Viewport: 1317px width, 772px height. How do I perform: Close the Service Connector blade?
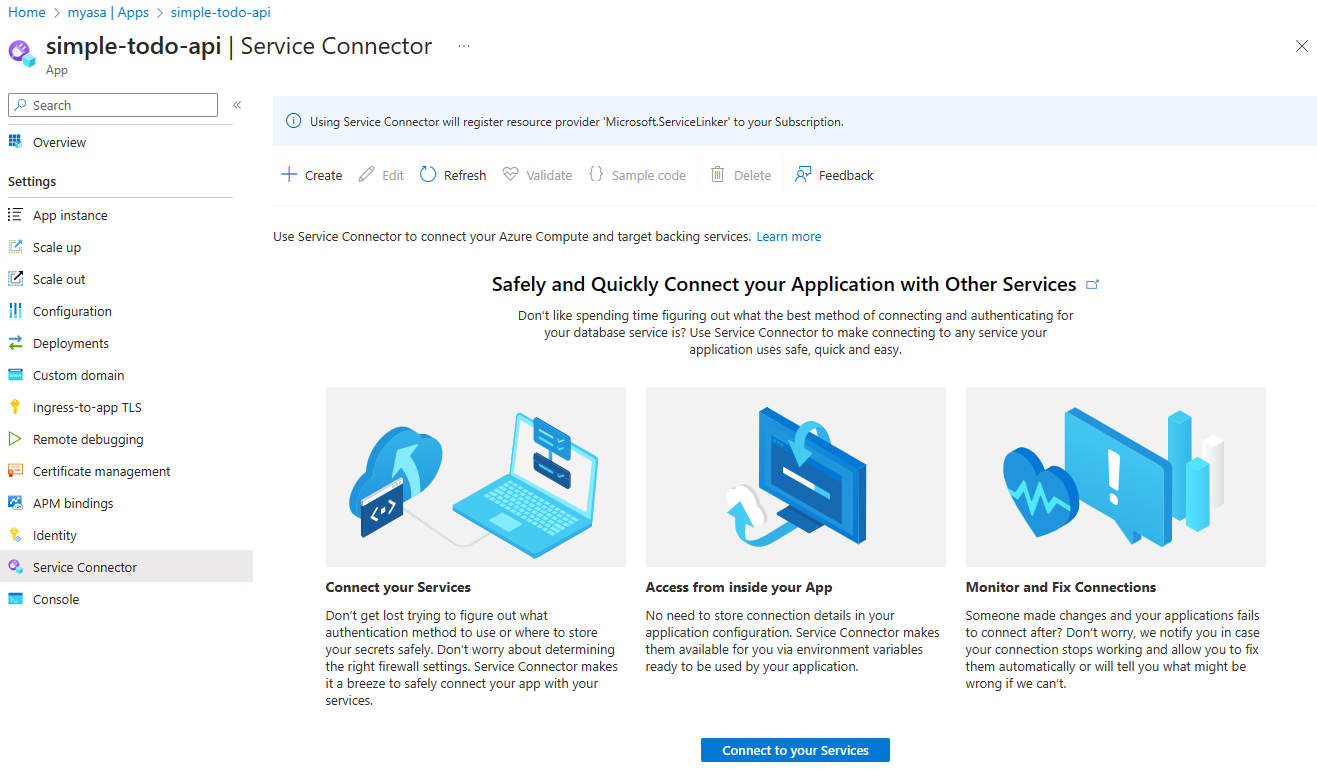click(1301, 46)
